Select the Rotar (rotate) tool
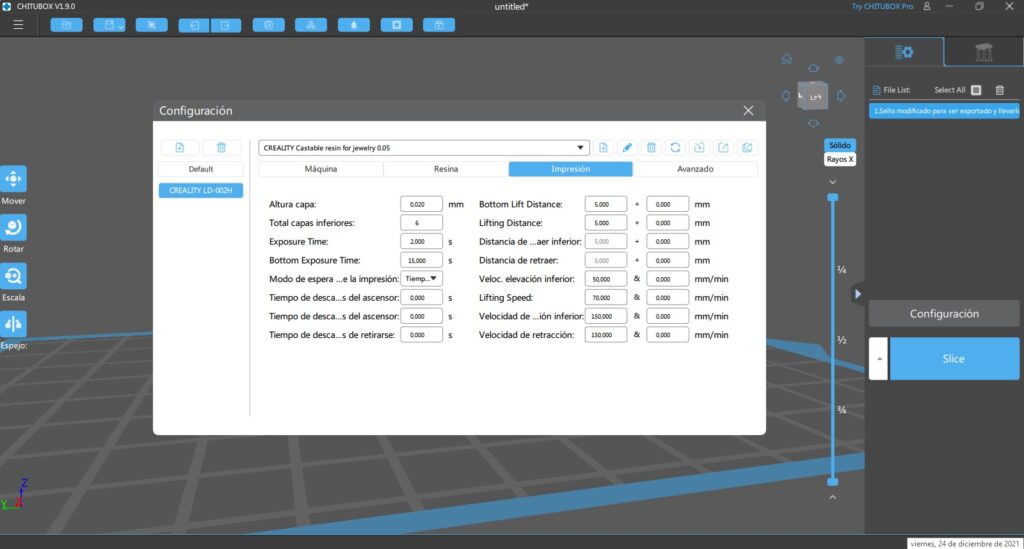1024x549 pixels. tap(14, 227)
